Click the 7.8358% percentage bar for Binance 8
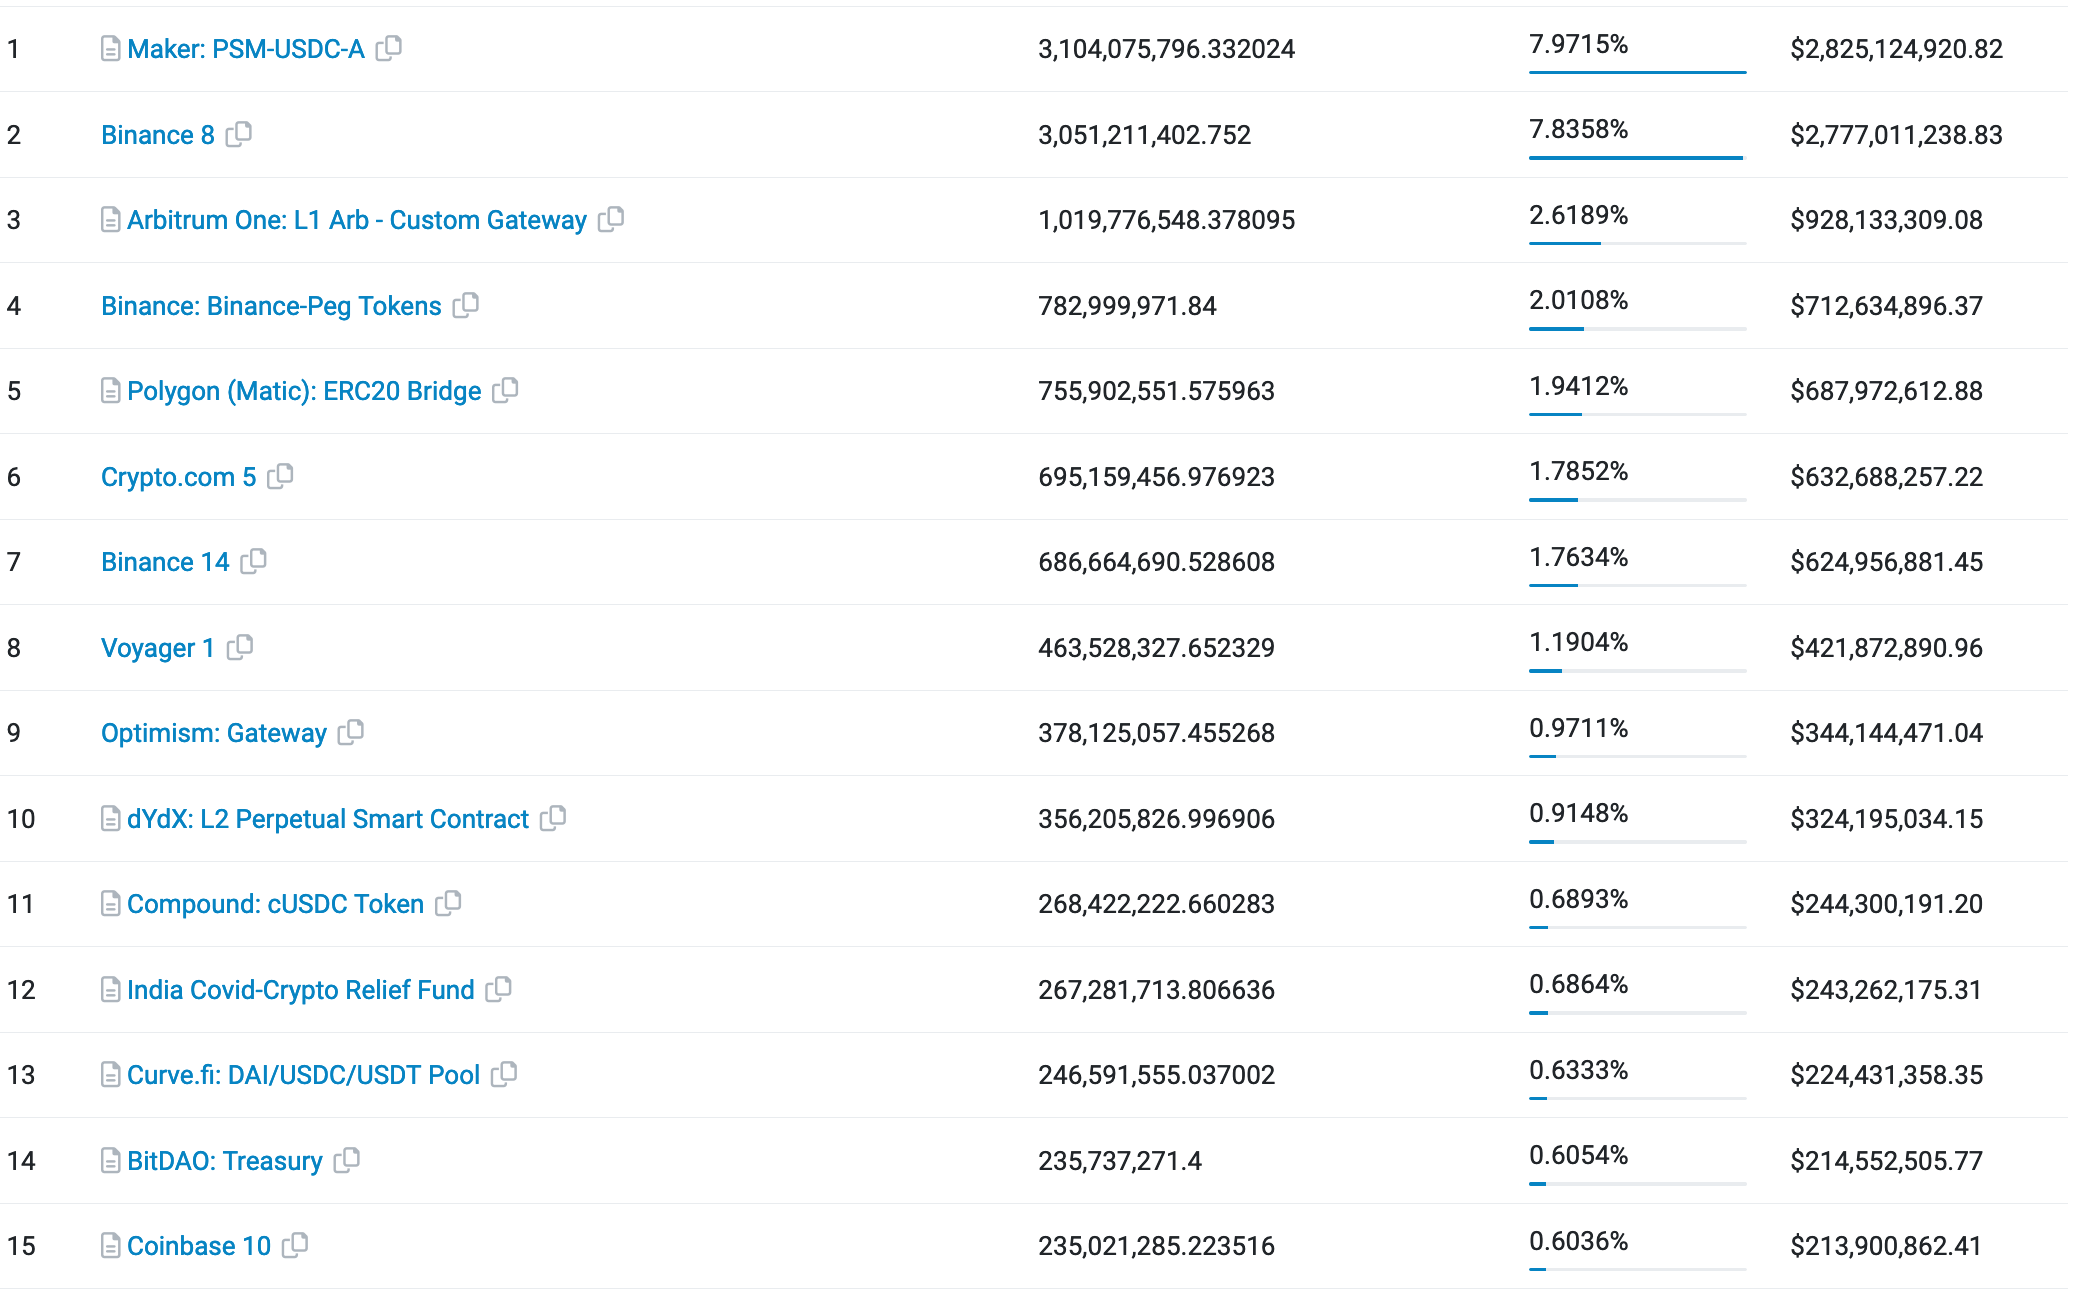This screenshot has height=1307, width=2089. point(1637,158)
